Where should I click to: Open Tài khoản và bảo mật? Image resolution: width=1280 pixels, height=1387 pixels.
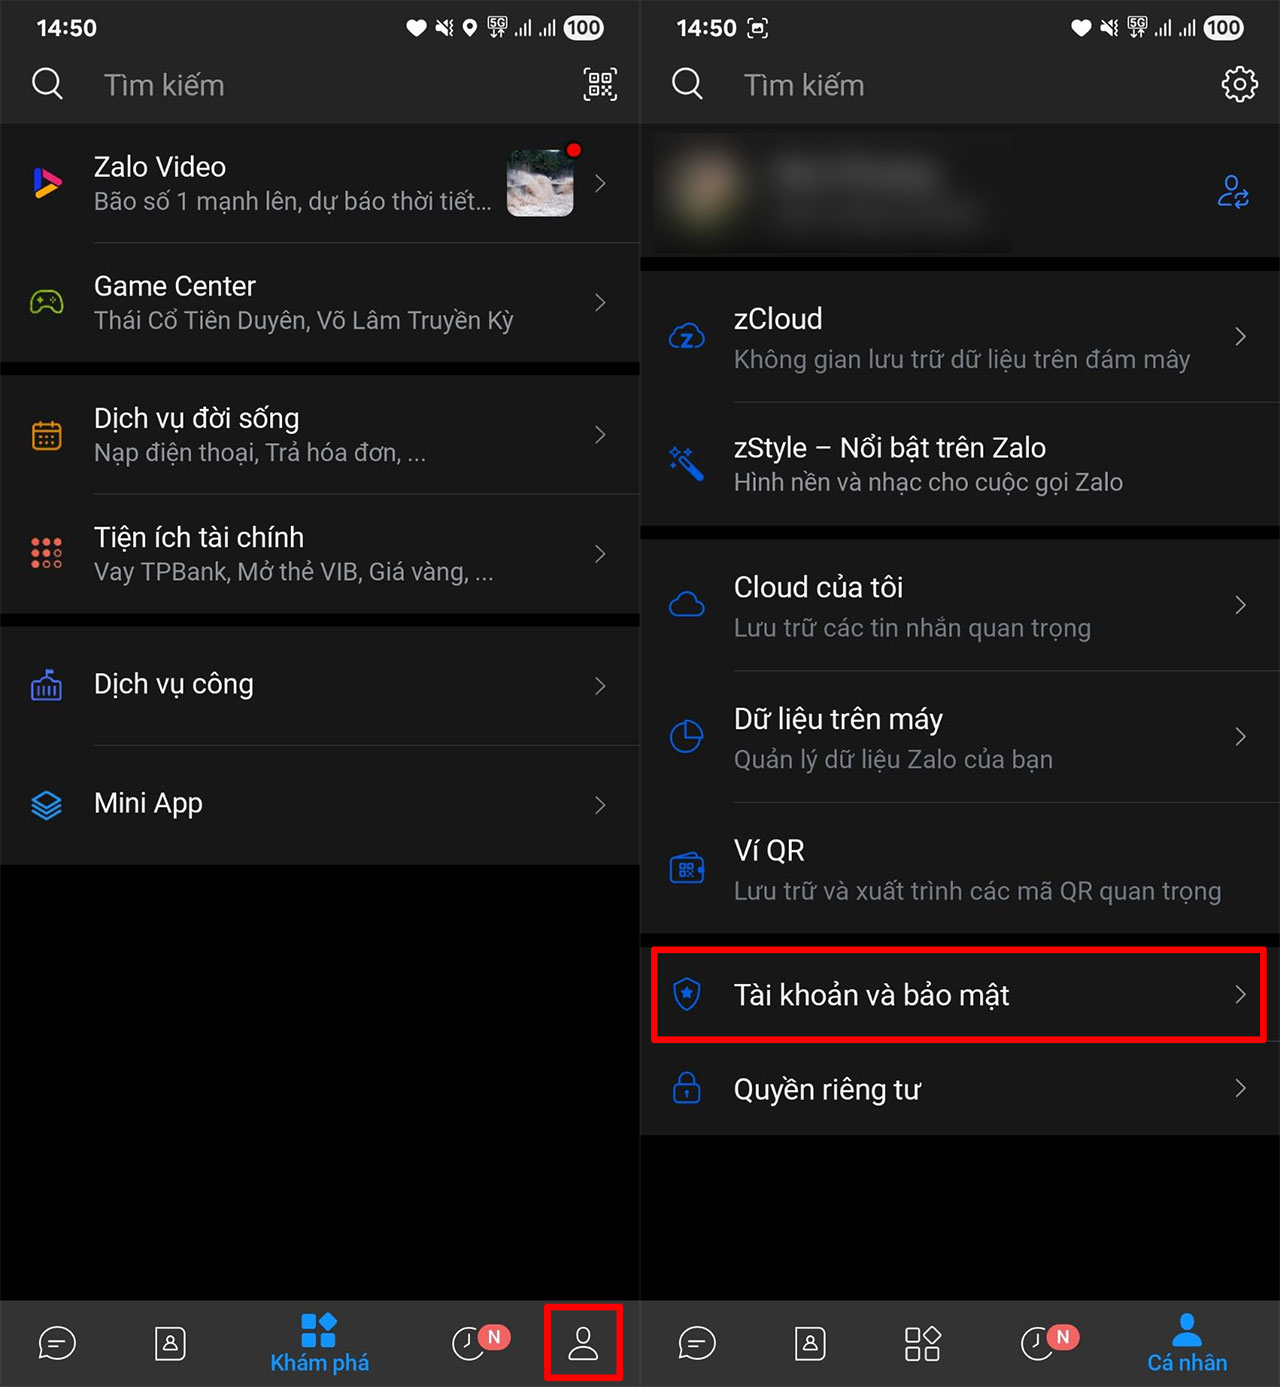958,995
